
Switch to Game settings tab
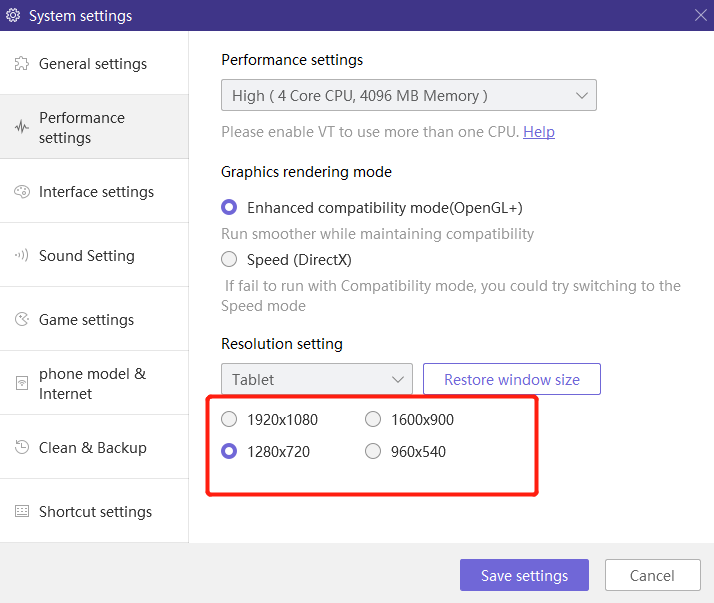click(x=86, y=320)
